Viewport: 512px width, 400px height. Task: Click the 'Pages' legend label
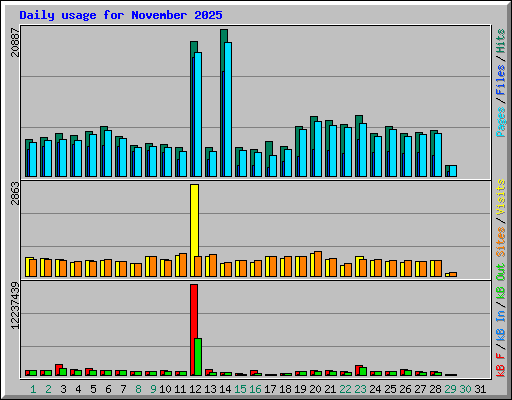pos(501,122)
